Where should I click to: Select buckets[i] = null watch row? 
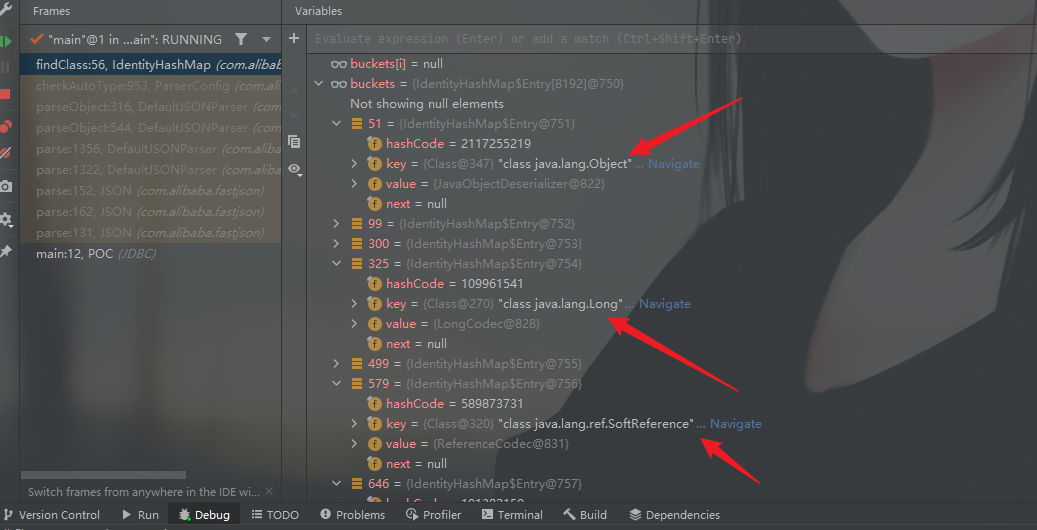pyautogui.click(x=387, y=64)
